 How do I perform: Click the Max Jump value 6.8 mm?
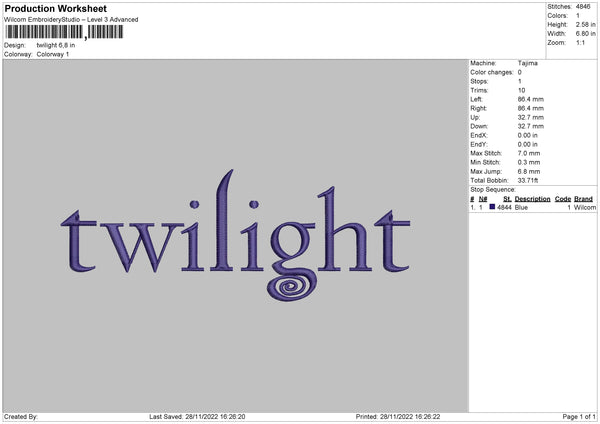[x=529, y=172]
